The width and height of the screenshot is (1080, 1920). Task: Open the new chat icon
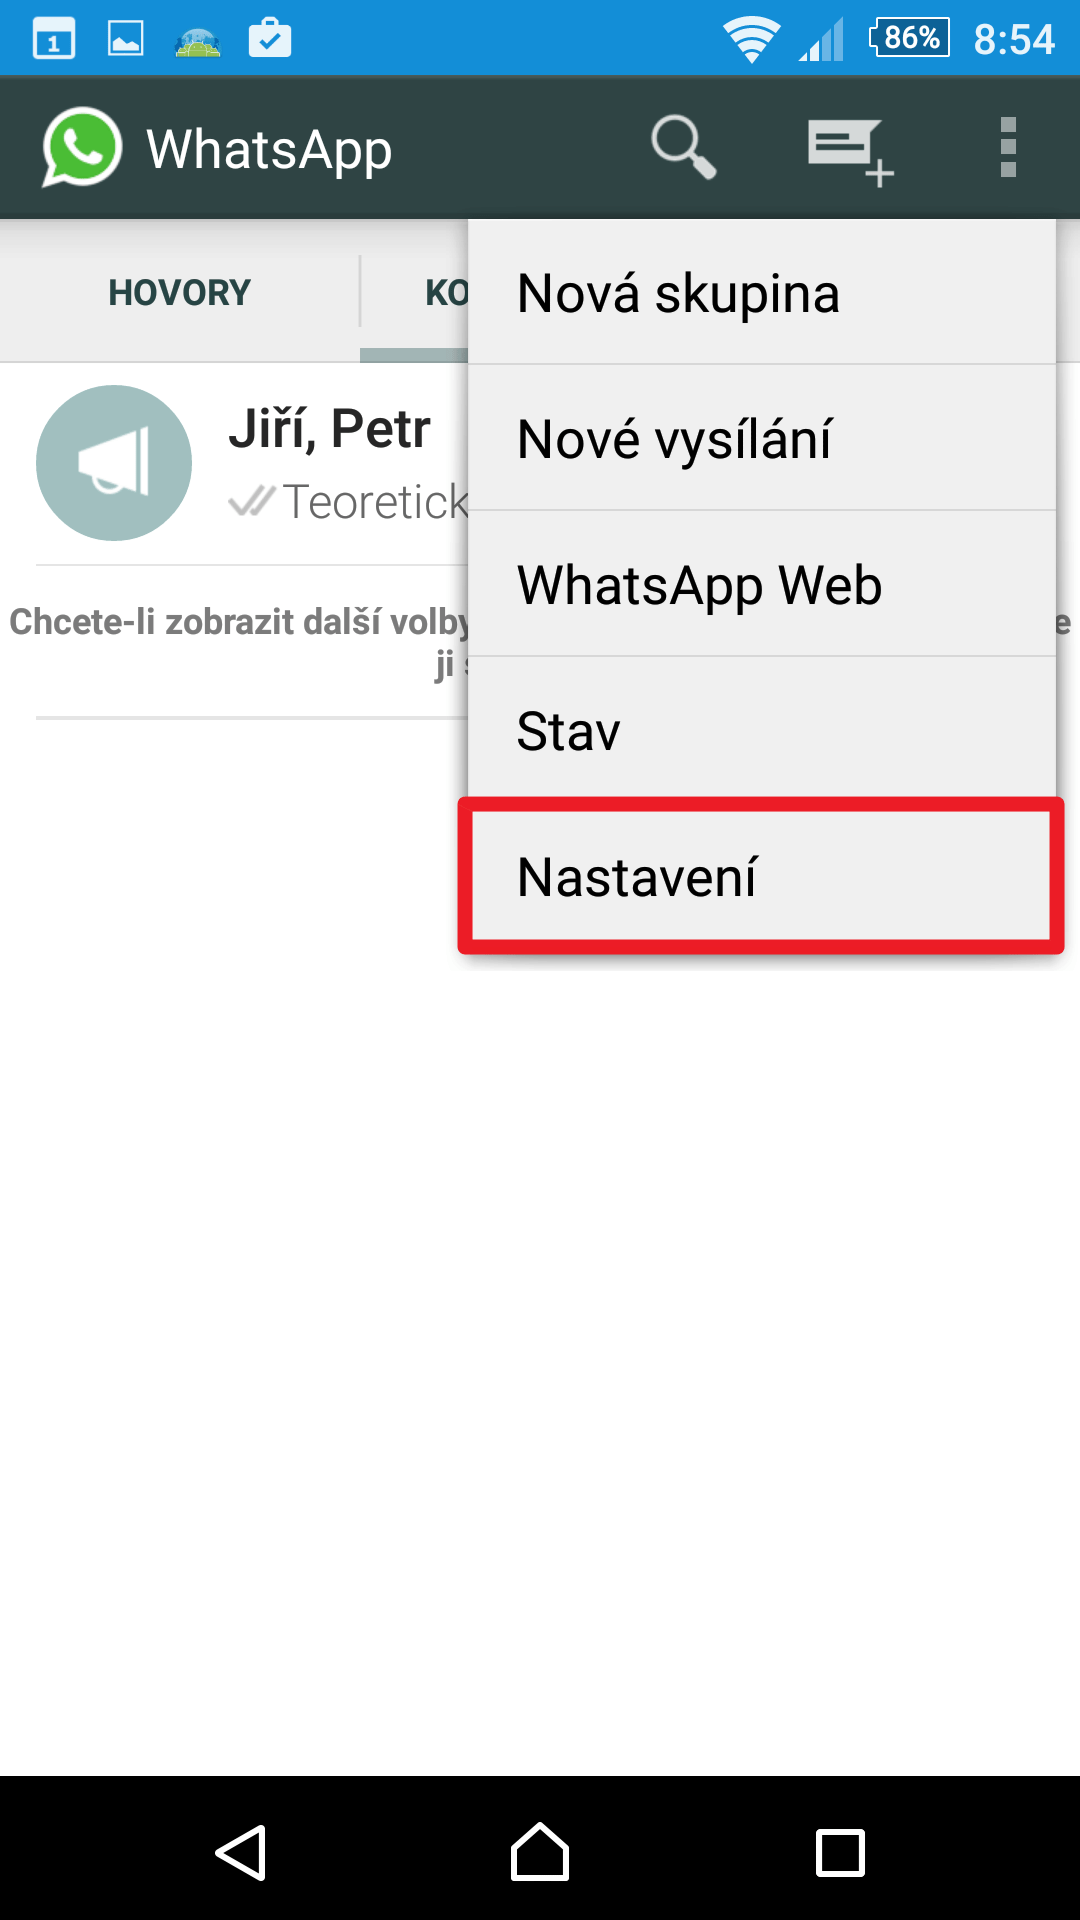[x=851, y=152]
